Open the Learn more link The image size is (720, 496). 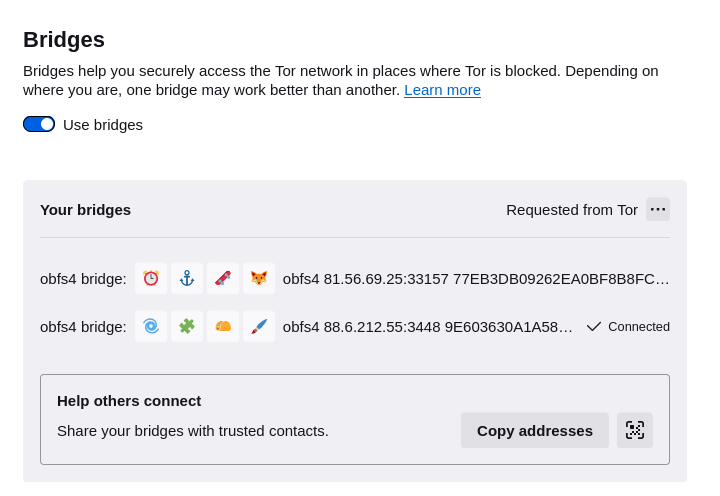click(x=442, y=90)
